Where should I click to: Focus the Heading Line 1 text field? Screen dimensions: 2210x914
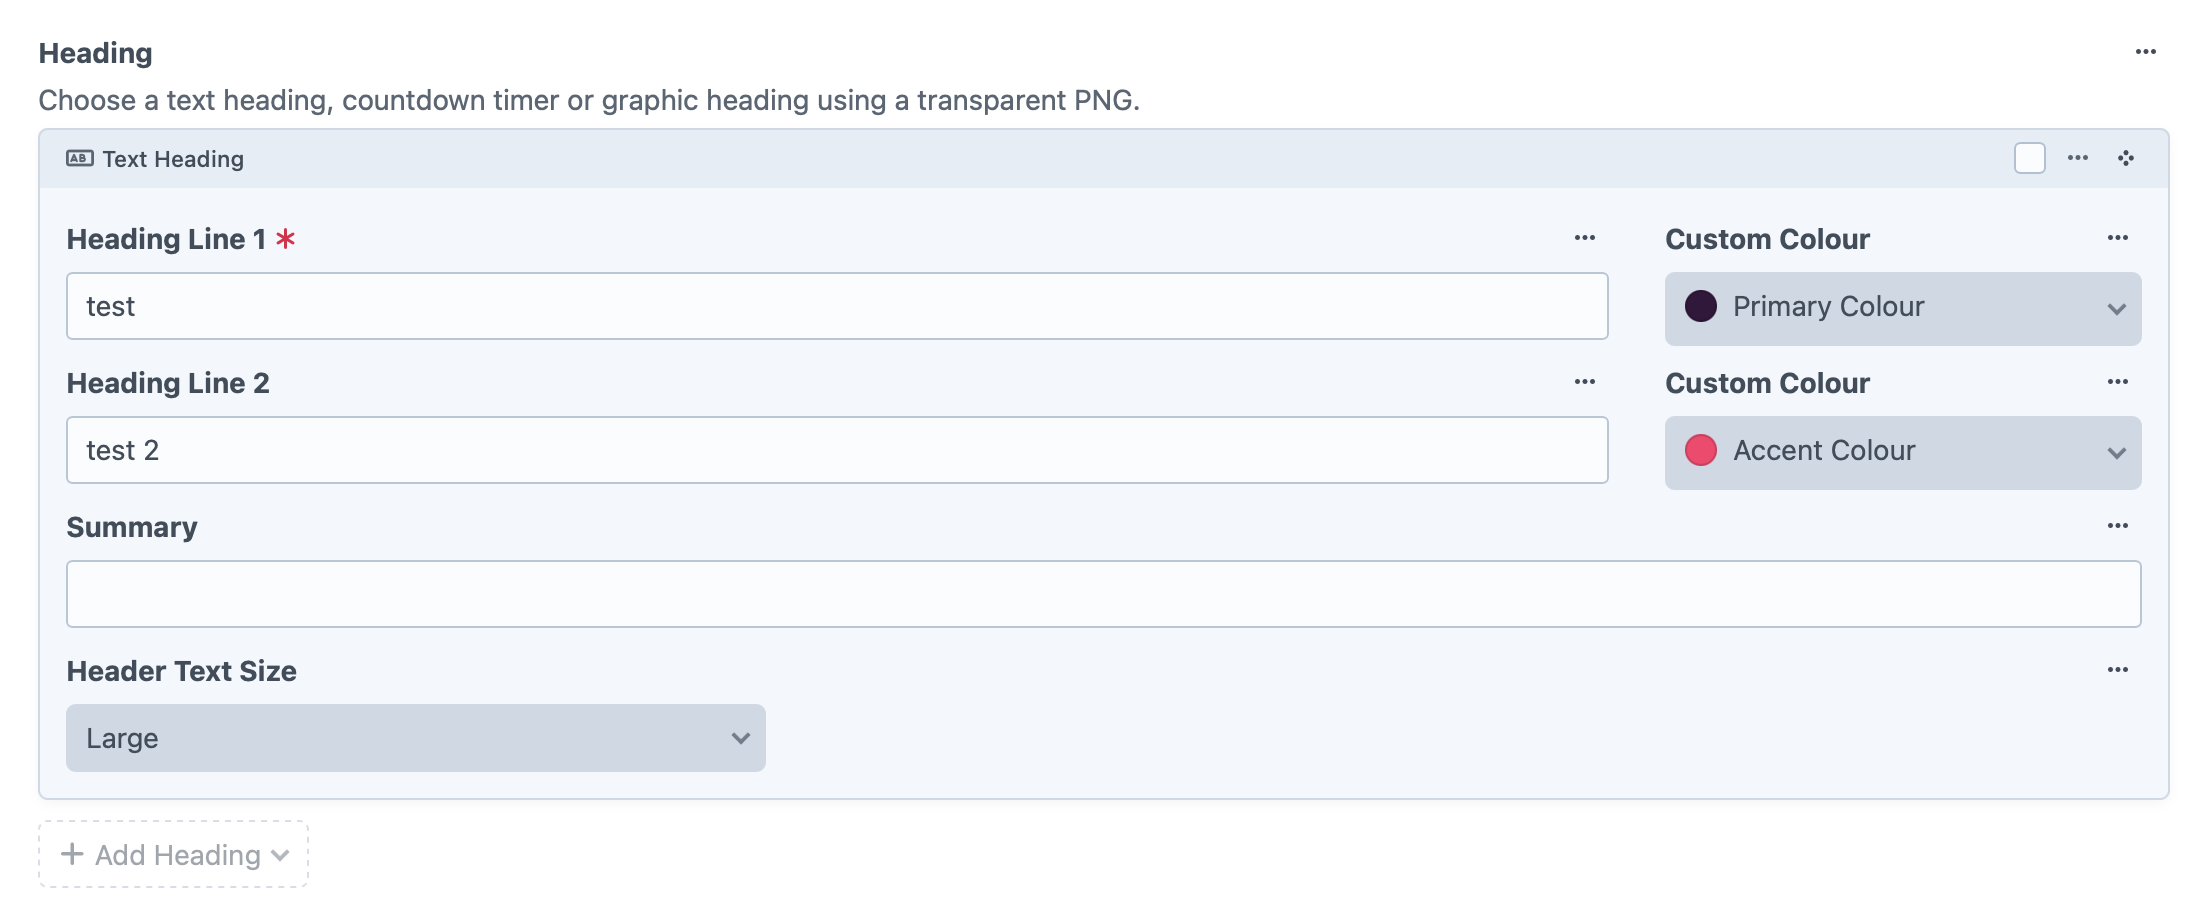[837, 306]
